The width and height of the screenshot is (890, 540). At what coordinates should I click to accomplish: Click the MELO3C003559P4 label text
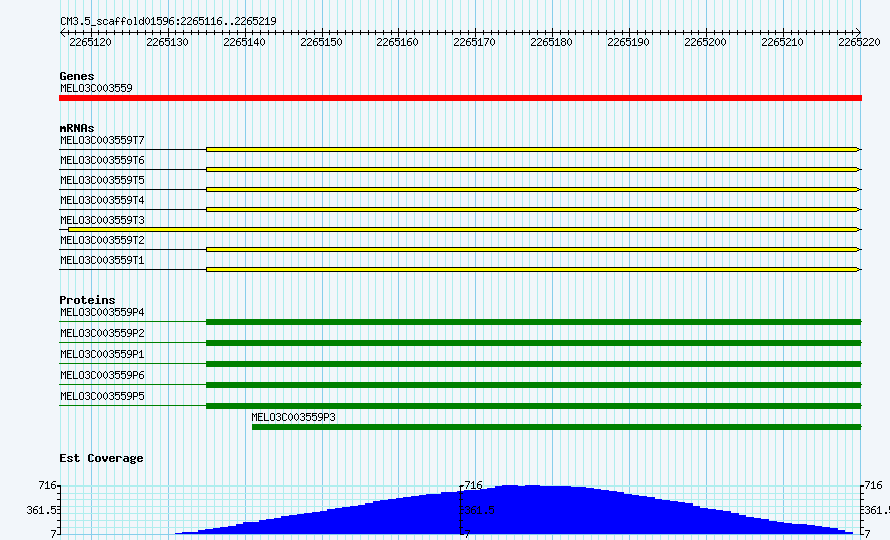click(x=102, y=312)
